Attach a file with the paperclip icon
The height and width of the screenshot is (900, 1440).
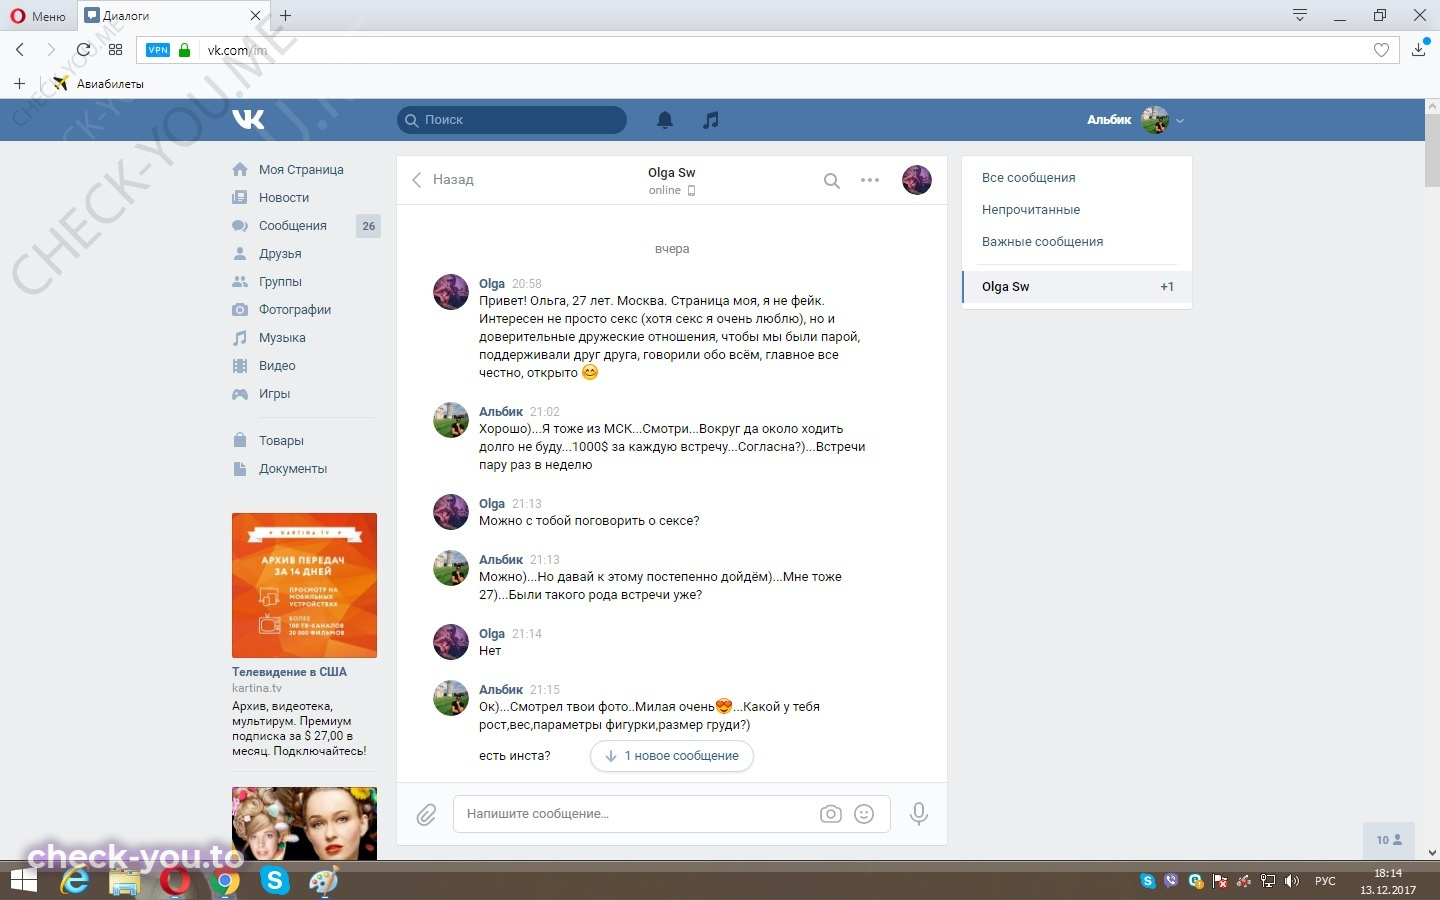pos(426,815)
